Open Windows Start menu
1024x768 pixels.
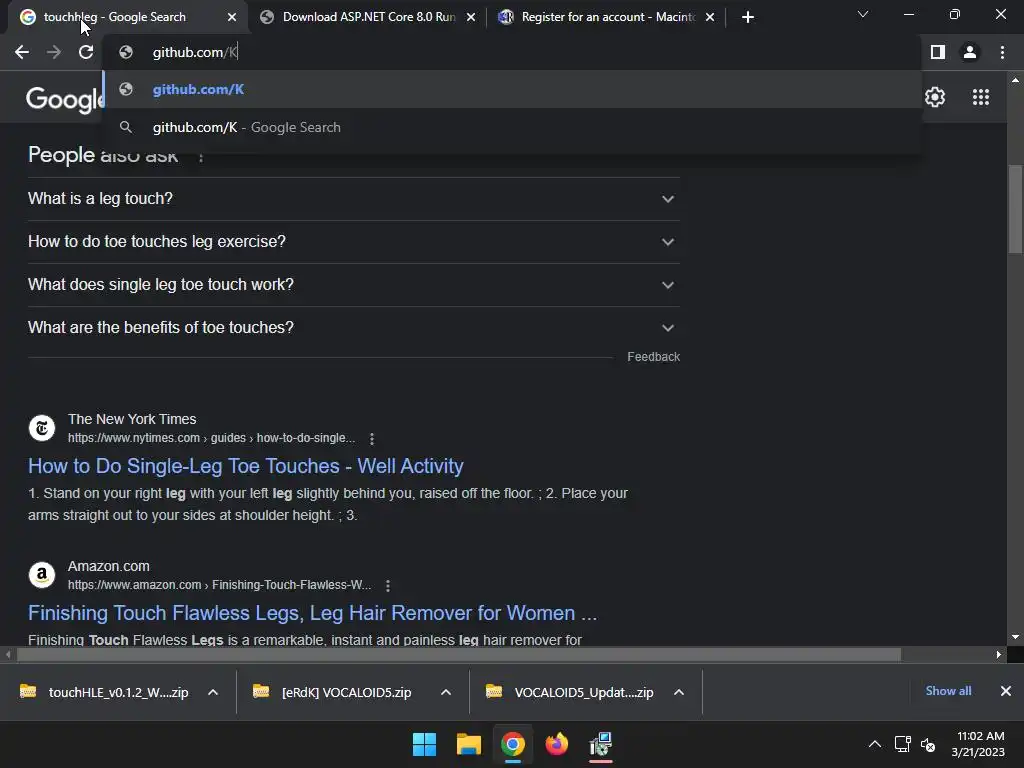coord(424,744)
